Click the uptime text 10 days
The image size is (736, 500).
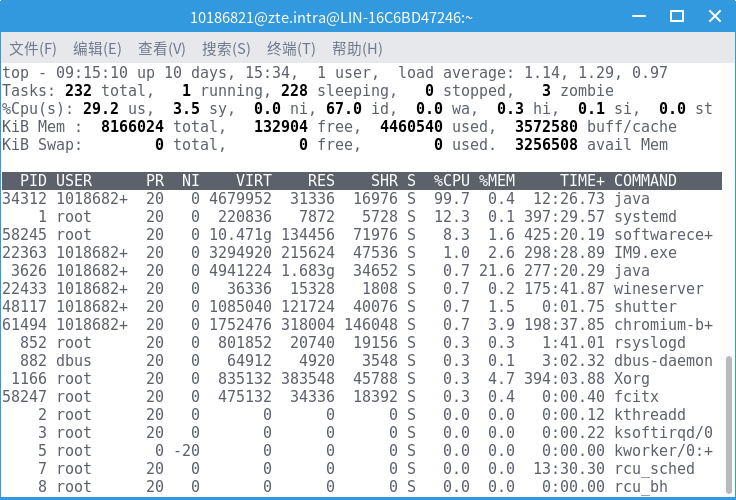pyautogui.click(x=196, y=73)
